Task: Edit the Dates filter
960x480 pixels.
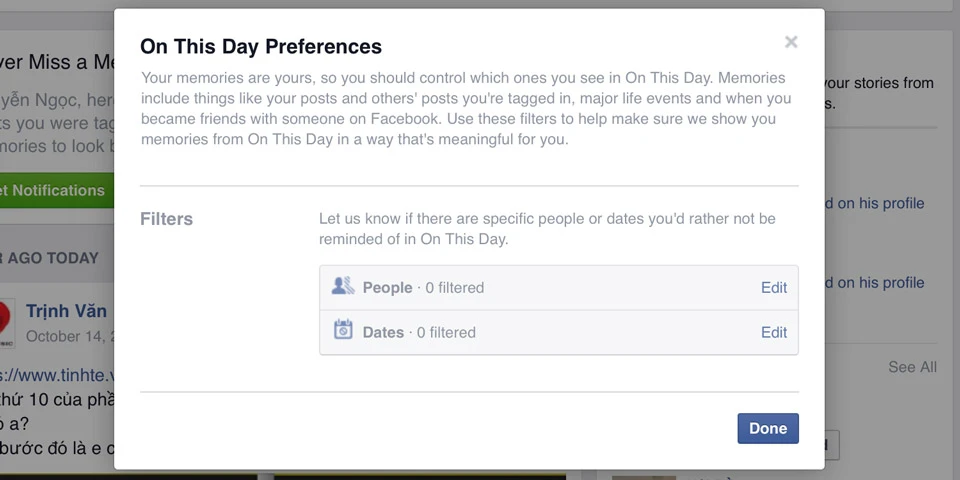Action: click(774, 332)
